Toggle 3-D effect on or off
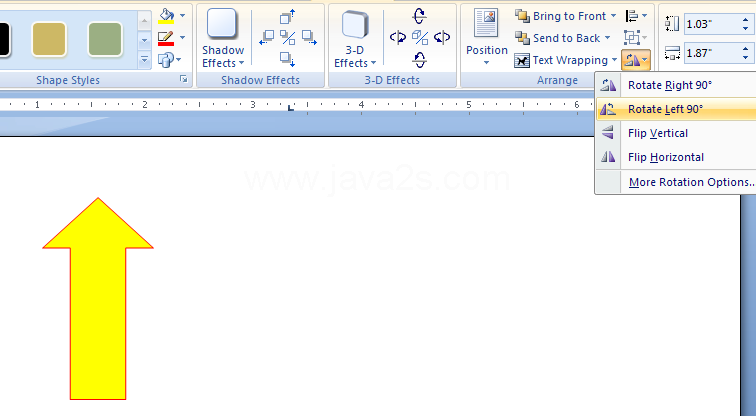The image size is (756, 416). (420, 38)
